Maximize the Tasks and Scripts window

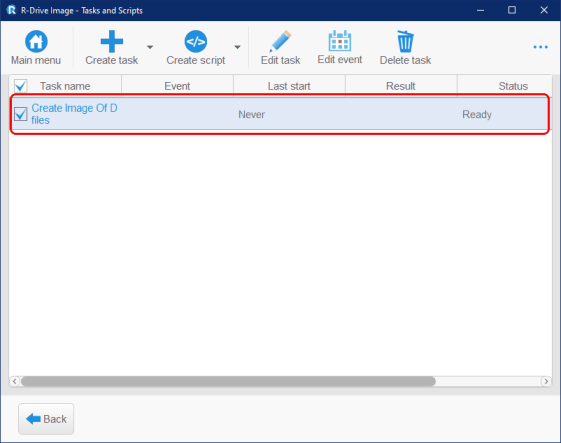click(x=512, y=10)
